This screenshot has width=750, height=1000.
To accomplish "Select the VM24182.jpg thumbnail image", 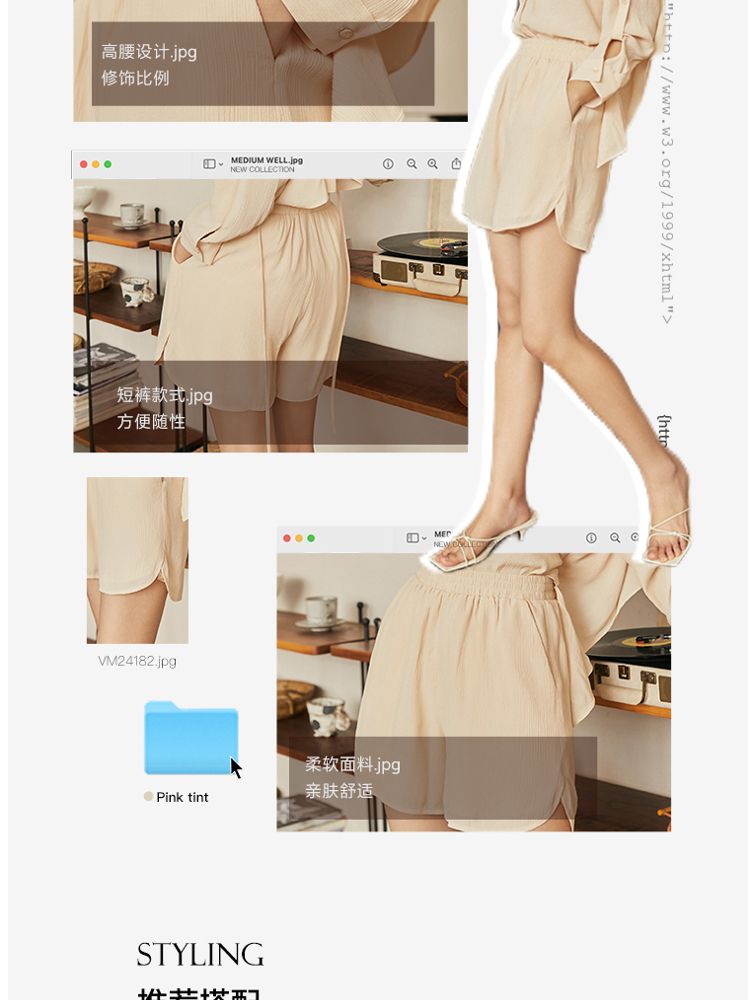I will click(x=137, y=560).
